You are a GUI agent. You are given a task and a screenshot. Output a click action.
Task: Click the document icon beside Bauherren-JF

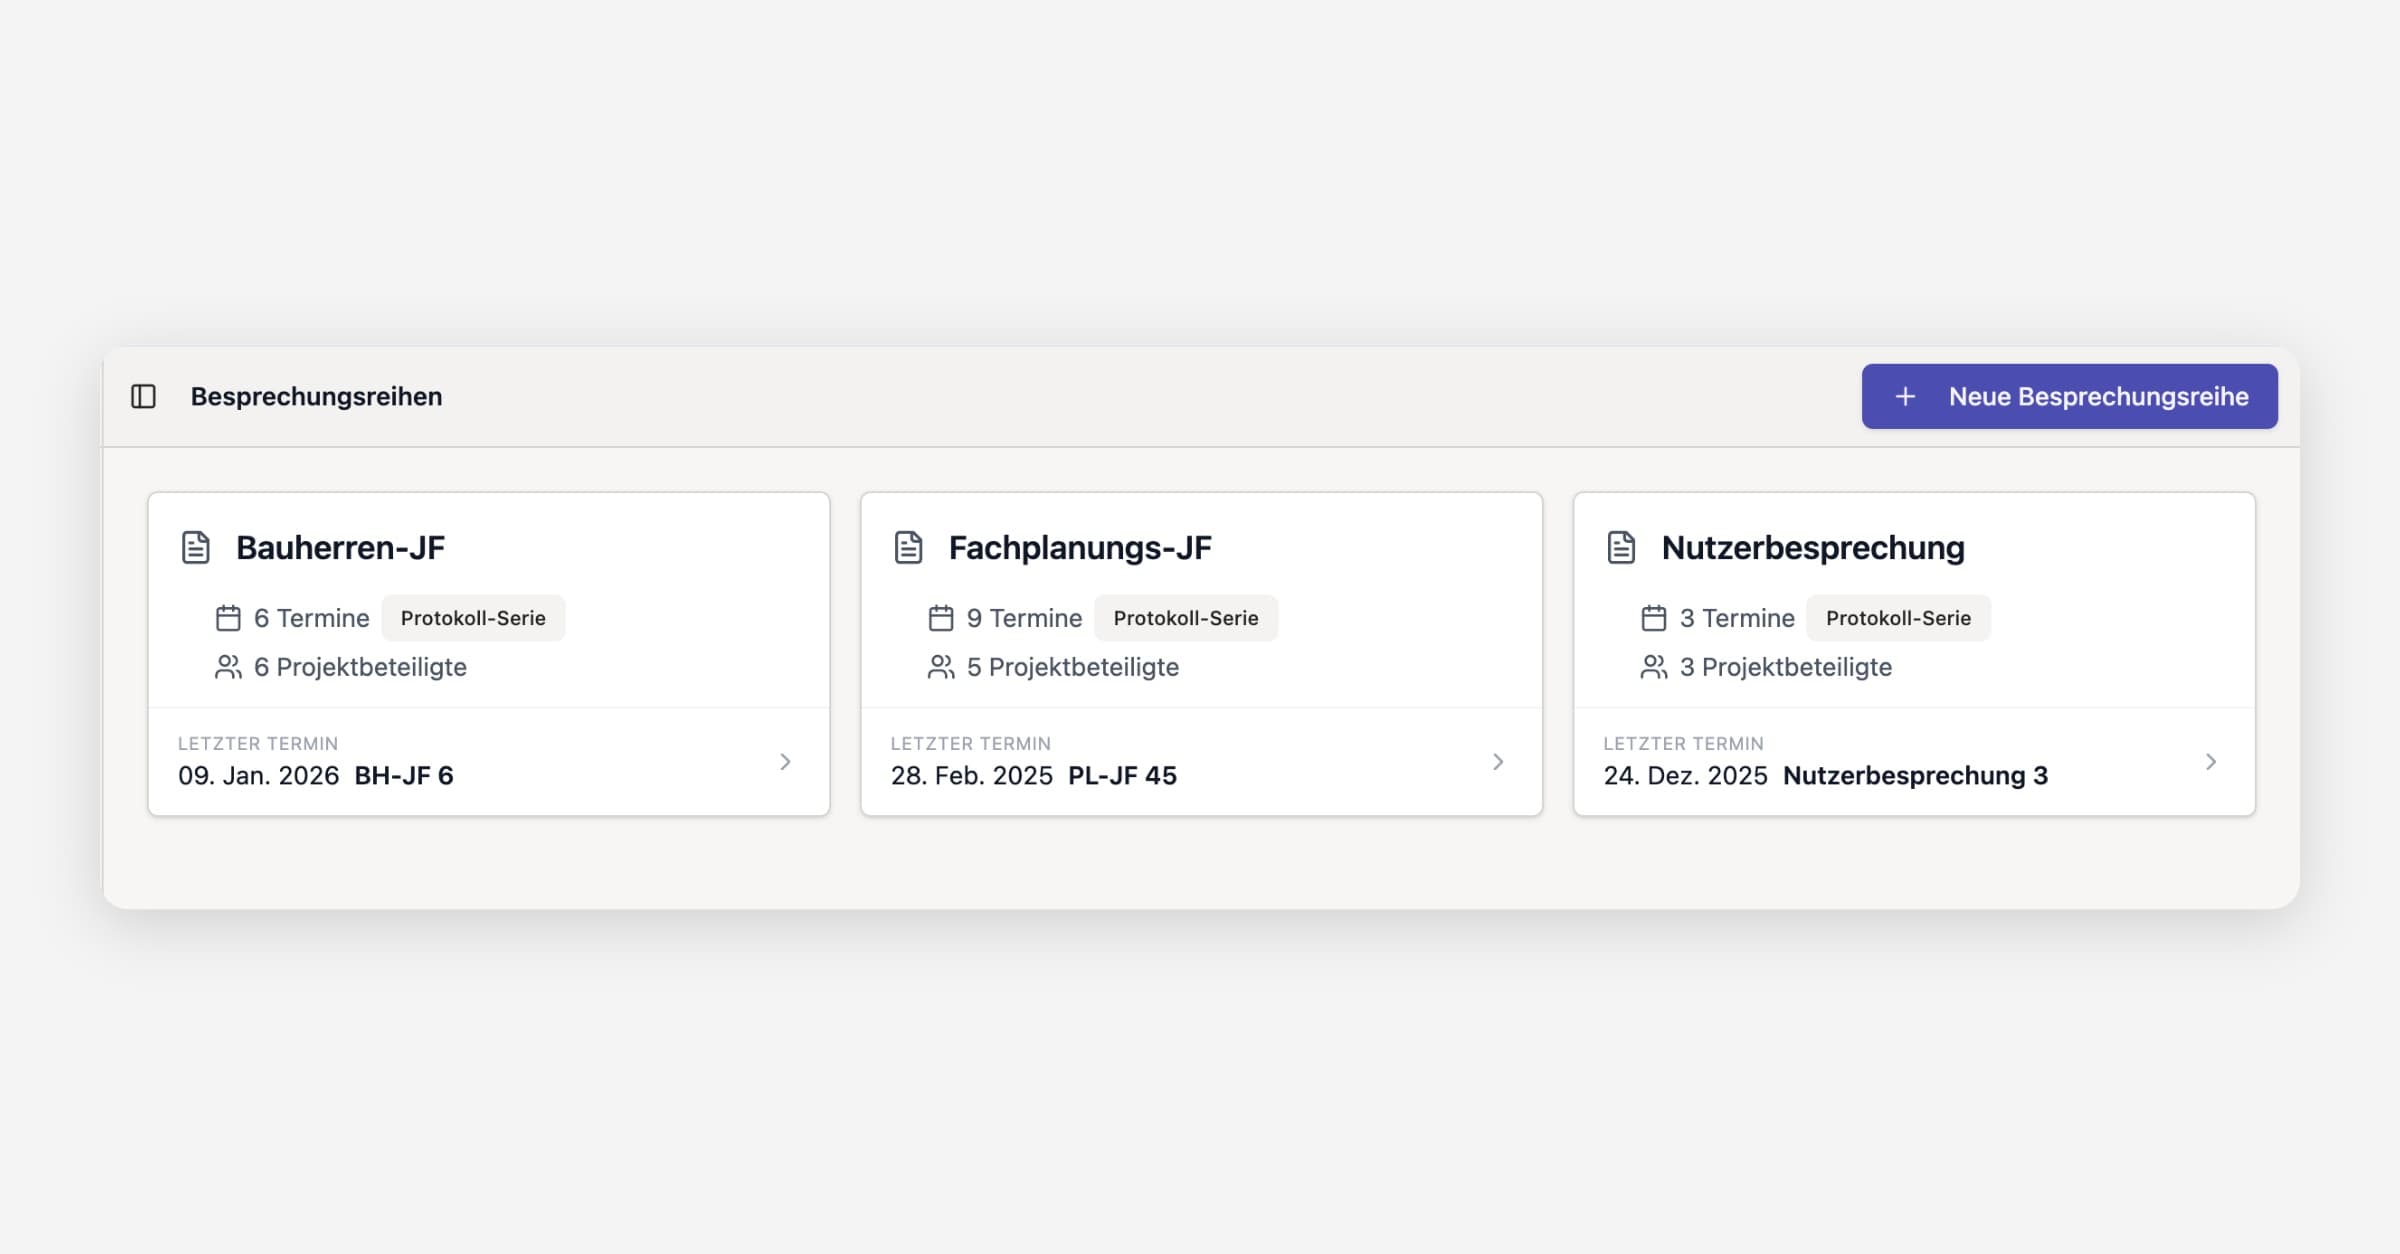196,548
